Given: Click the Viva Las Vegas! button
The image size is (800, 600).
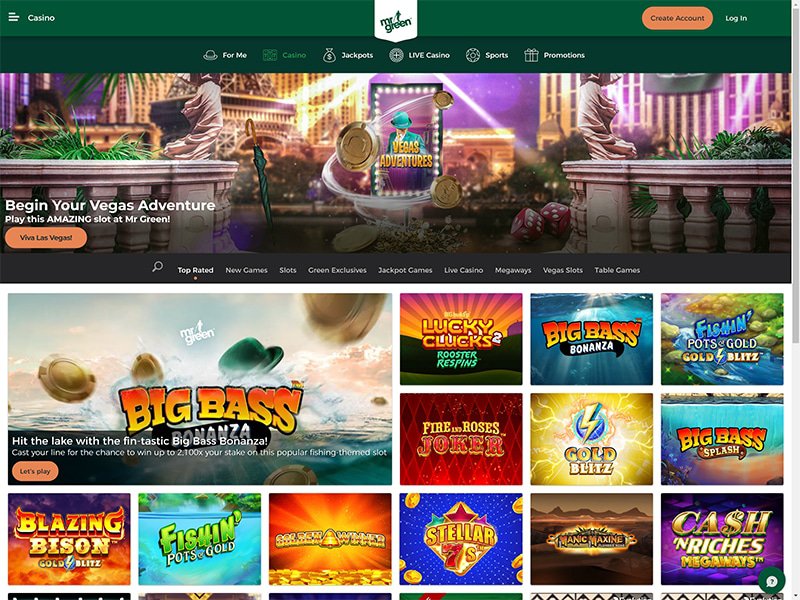Looking at the screenshot, I should click(x=46, y=238).
